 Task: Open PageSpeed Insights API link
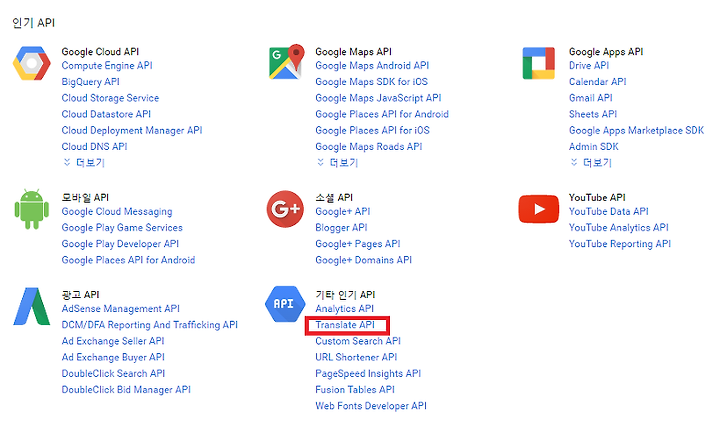click(x=368, y=373)
